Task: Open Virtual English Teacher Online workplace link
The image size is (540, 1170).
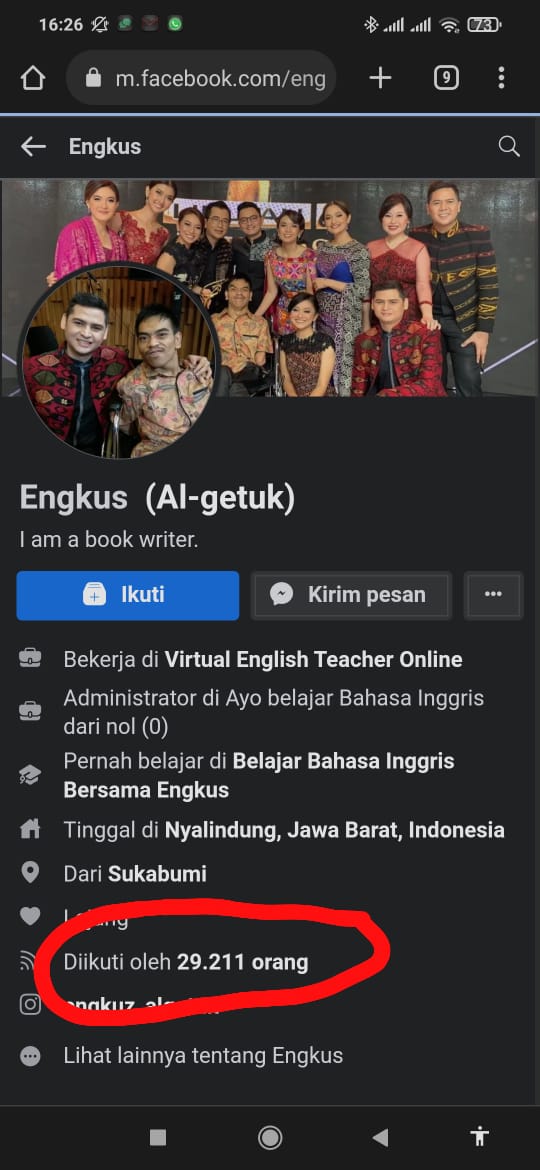Action: (x=313, y=660)
